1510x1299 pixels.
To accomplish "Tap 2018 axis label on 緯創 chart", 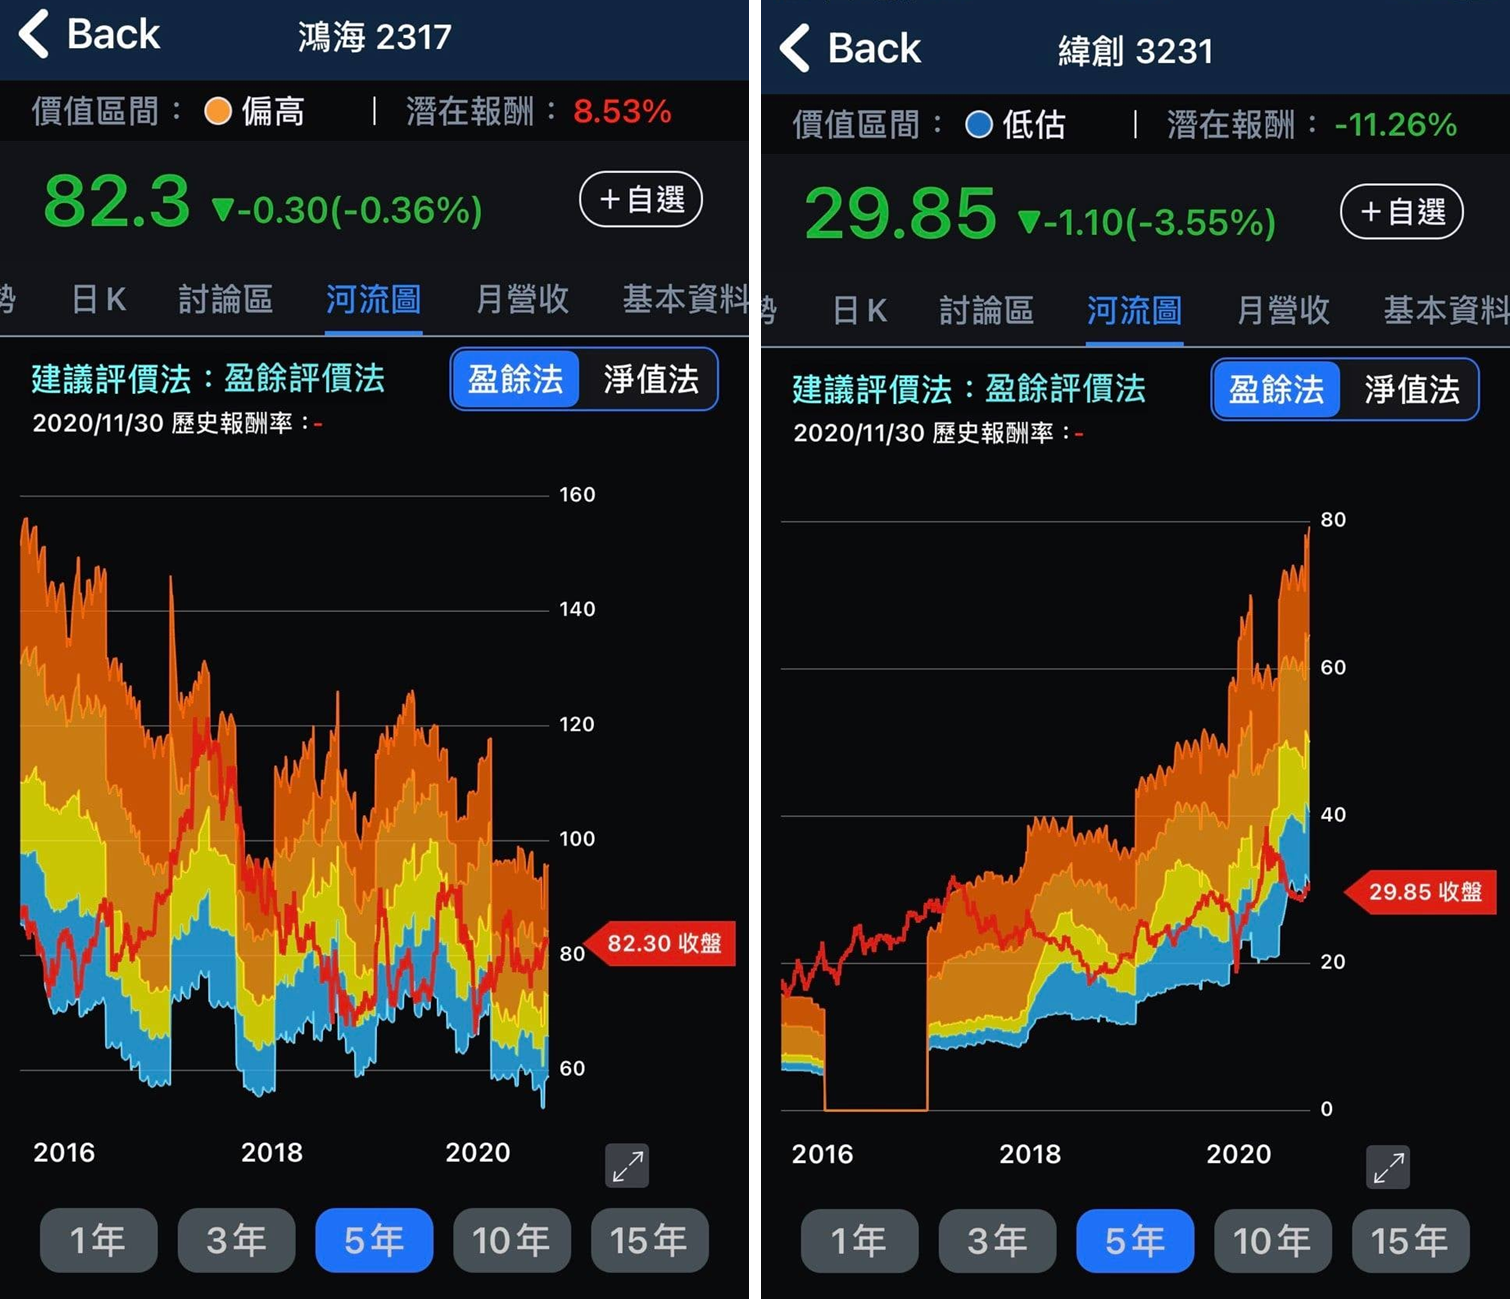I will [x=1030, y=1154].
